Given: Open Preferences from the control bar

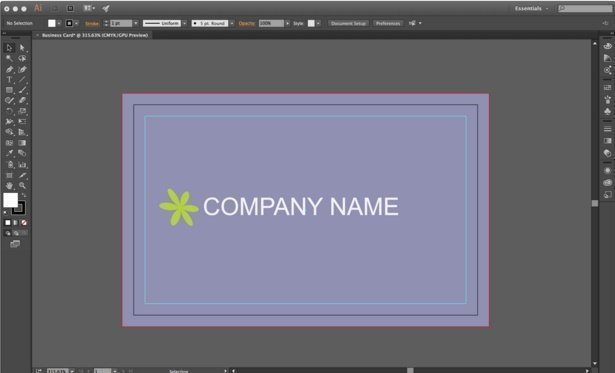Looking at the screenshot, I should tap(388, 24).
